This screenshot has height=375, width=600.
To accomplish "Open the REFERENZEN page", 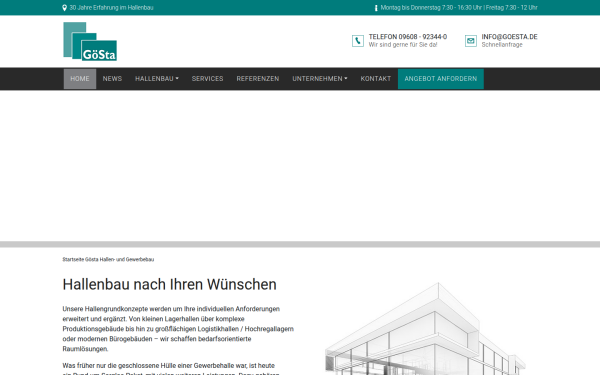I will pos(258,79).
